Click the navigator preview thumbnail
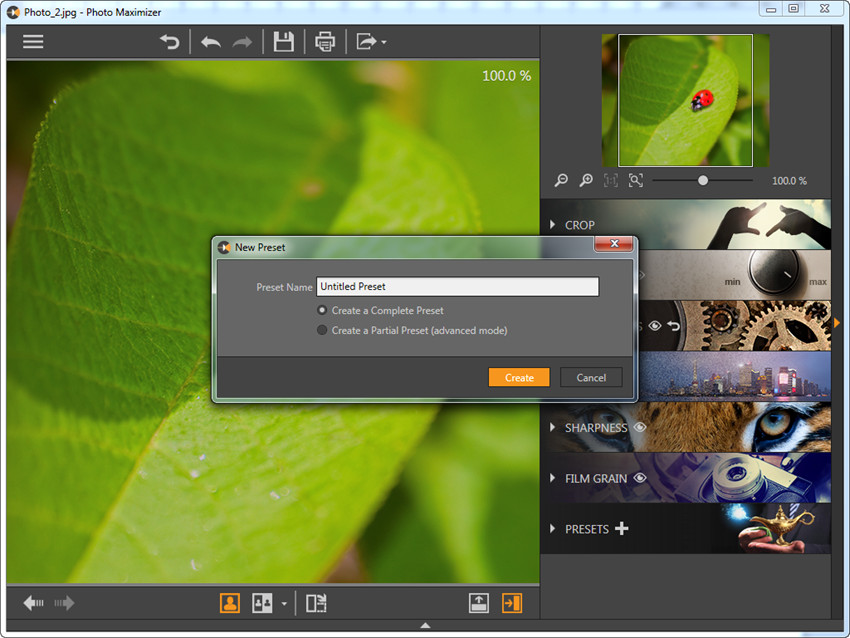 coord(685,100)
